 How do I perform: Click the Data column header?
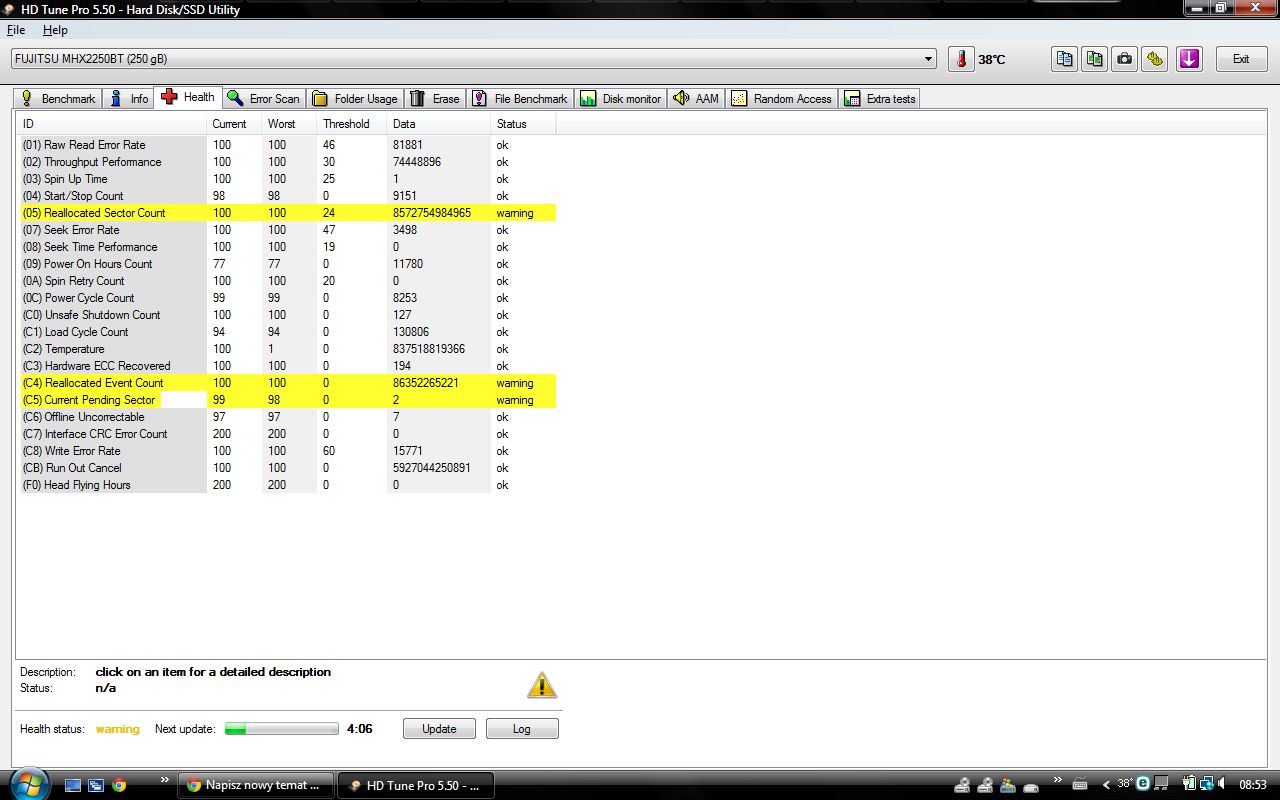point(438,124)
